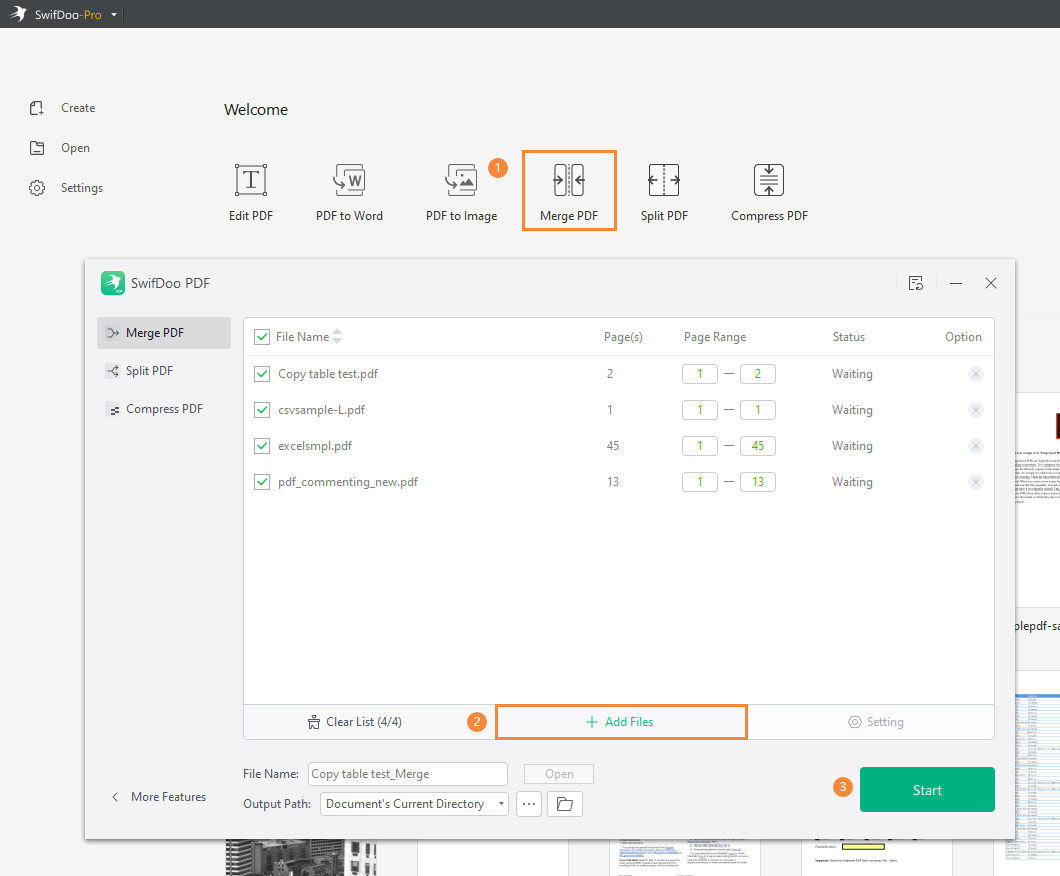
Task: Toggle the select-all File Name checkbox
Action: pyautogui.click(x=262, y=337)
